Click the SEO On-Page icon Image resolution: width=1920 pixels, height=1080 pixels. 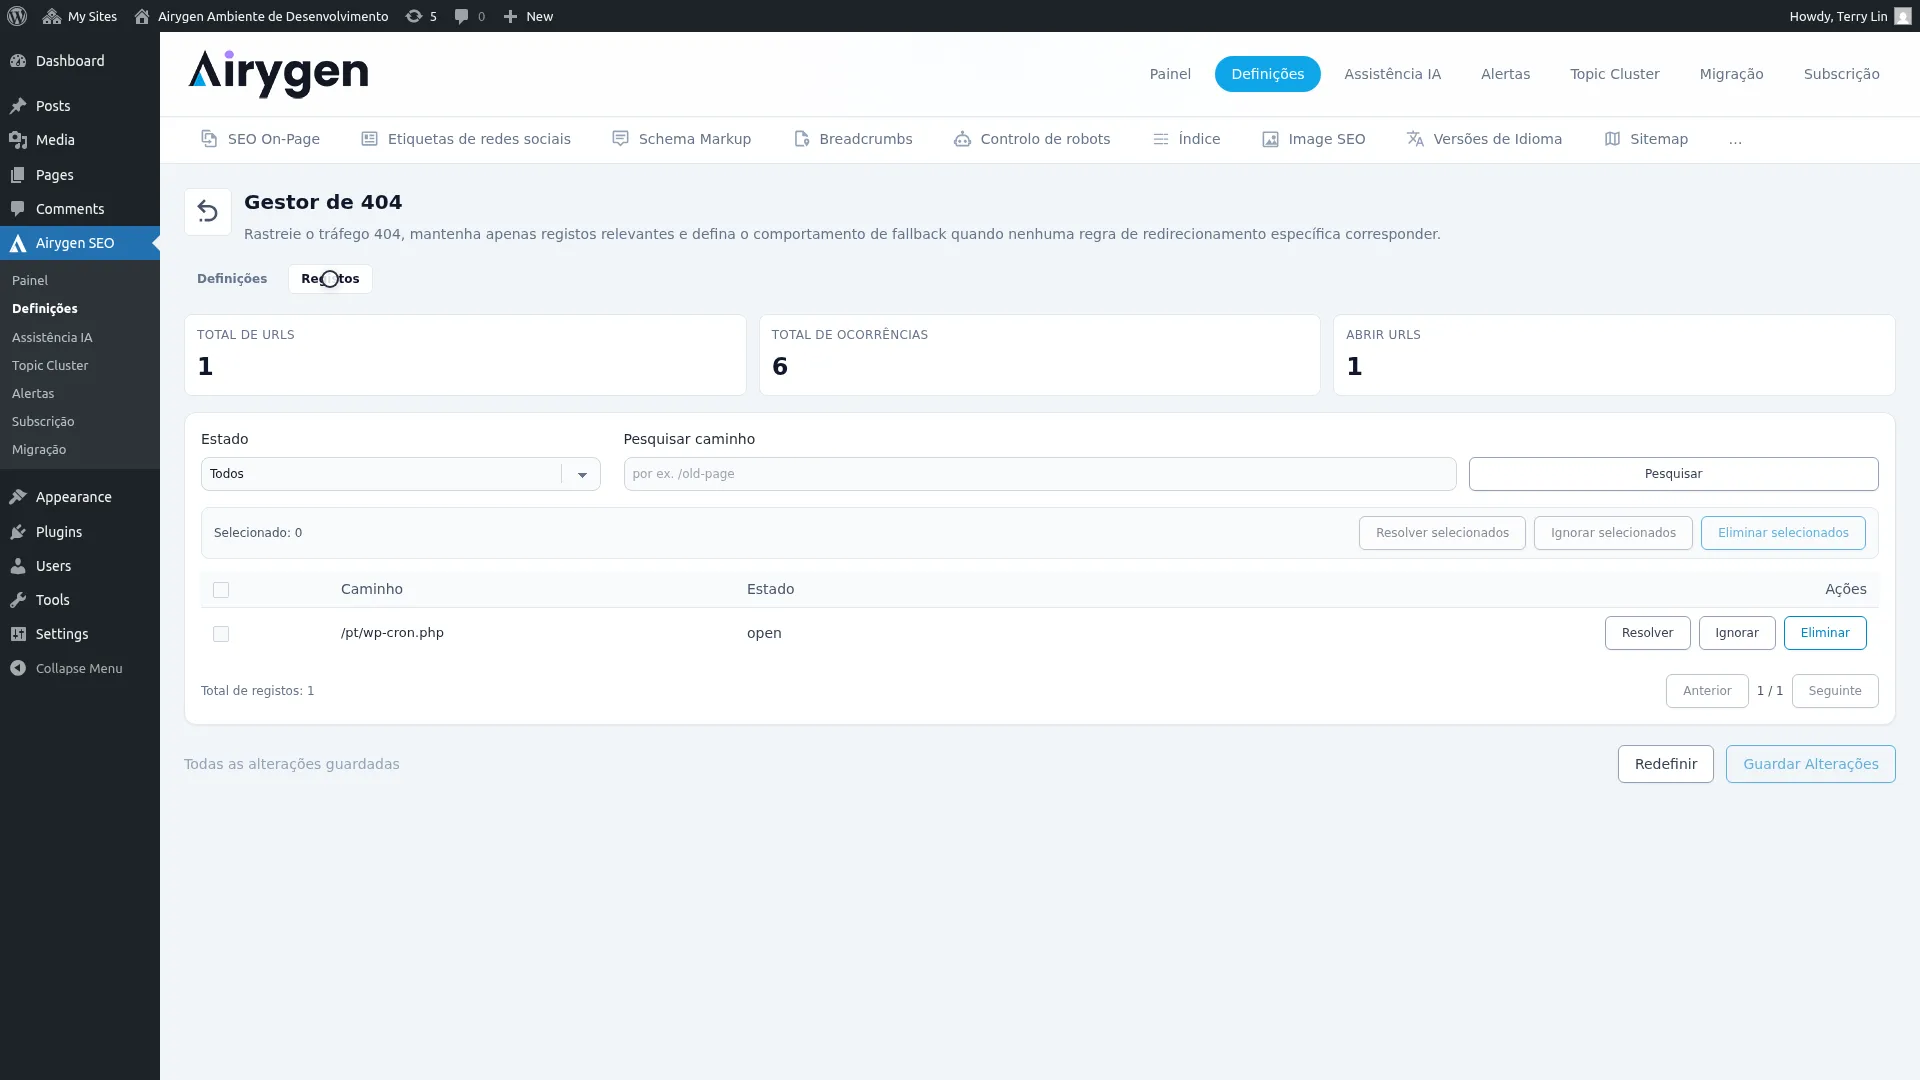pyautogui.click(x=209, y=139)
